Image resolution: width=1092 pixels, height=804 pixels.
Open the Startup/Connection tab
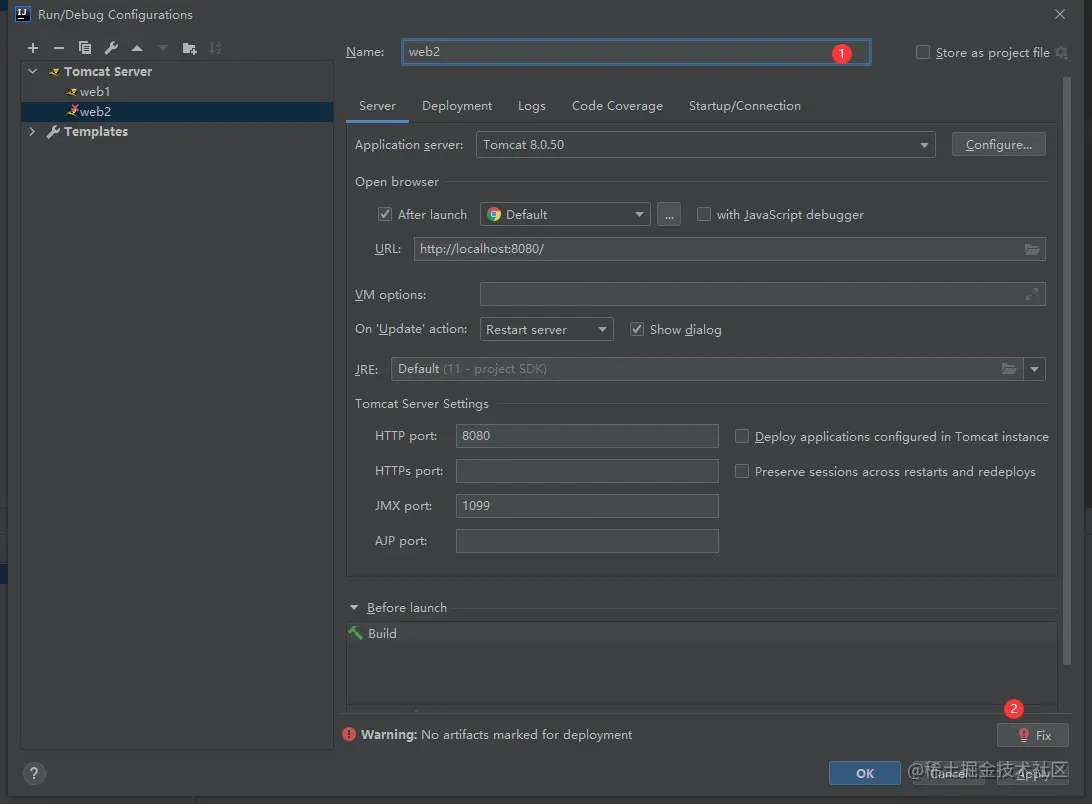(744, 105)
